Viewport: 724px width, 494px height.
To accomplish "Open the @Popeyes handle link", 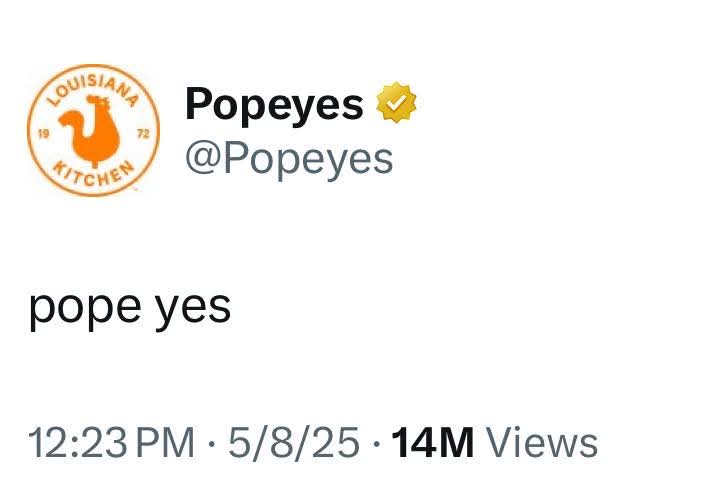I will click(289, 157).
